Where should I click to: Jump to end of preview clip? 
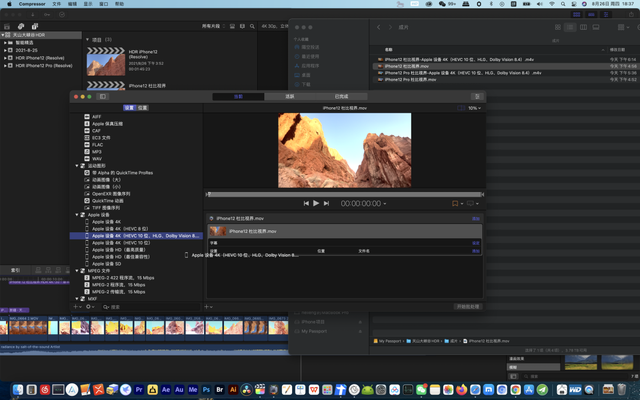[x=326, y=203]
